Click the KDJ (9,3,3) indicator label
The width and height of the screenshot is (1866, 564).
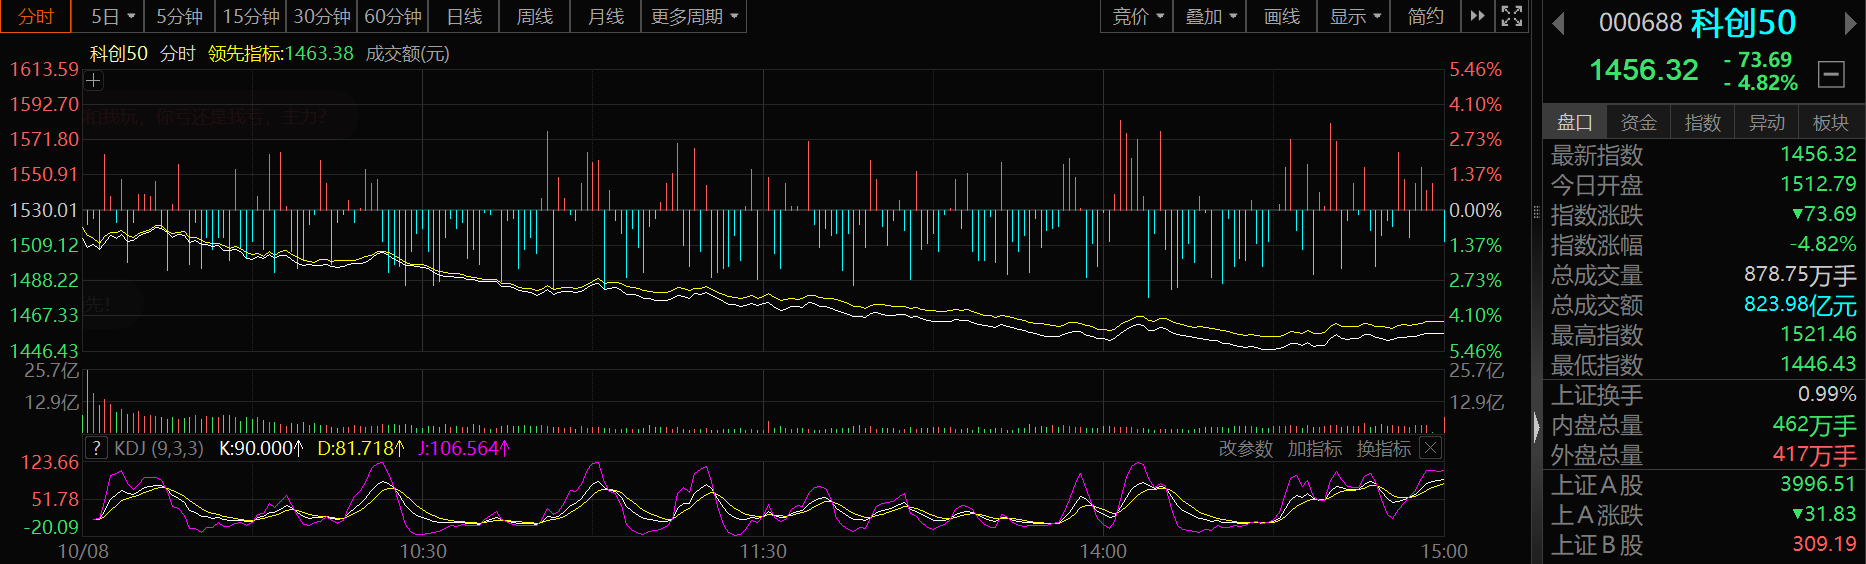pyautogui.click(x=159, y=448)
